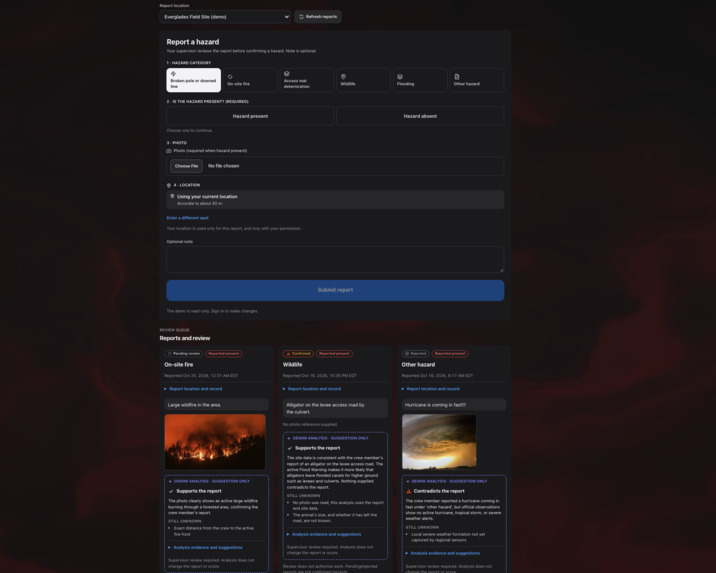The height and width of the screenshot is (573, 716).
Task: Click the pin icon beside 4 · Location heading
Action: [169, 185]
